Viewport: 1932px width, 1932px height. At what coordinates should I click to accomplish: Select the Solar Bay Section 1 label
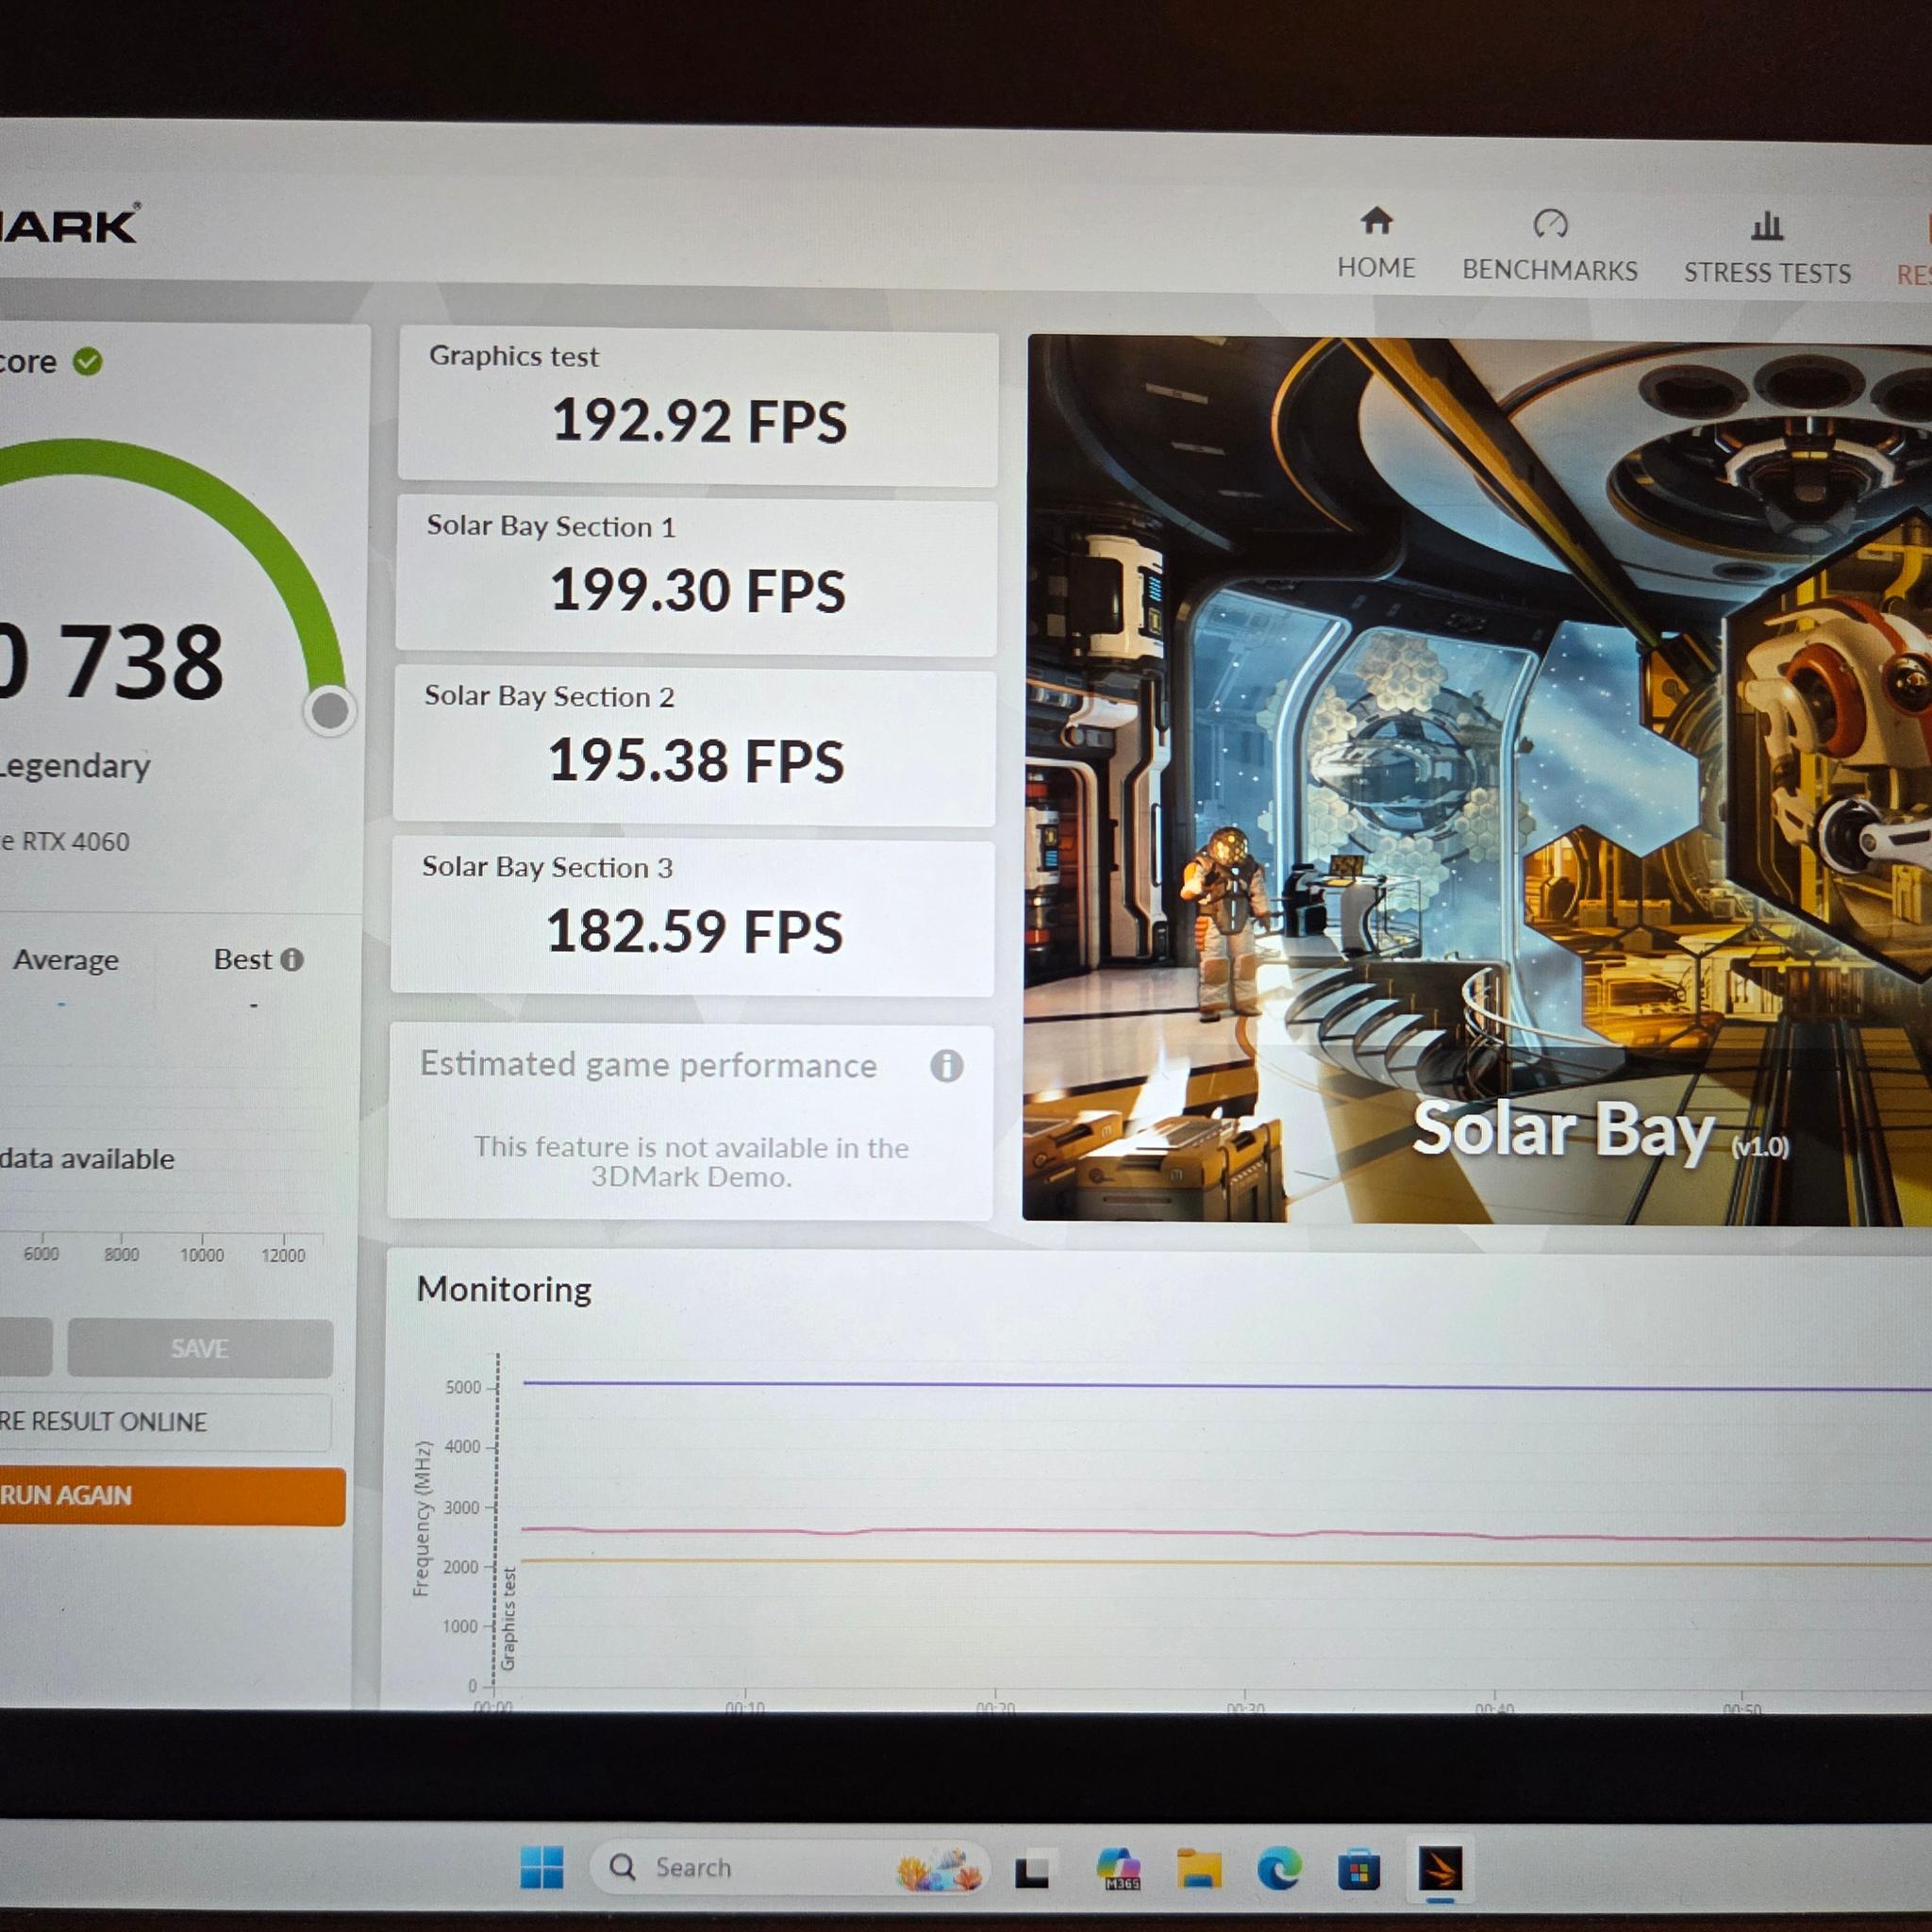coord(551,526)
